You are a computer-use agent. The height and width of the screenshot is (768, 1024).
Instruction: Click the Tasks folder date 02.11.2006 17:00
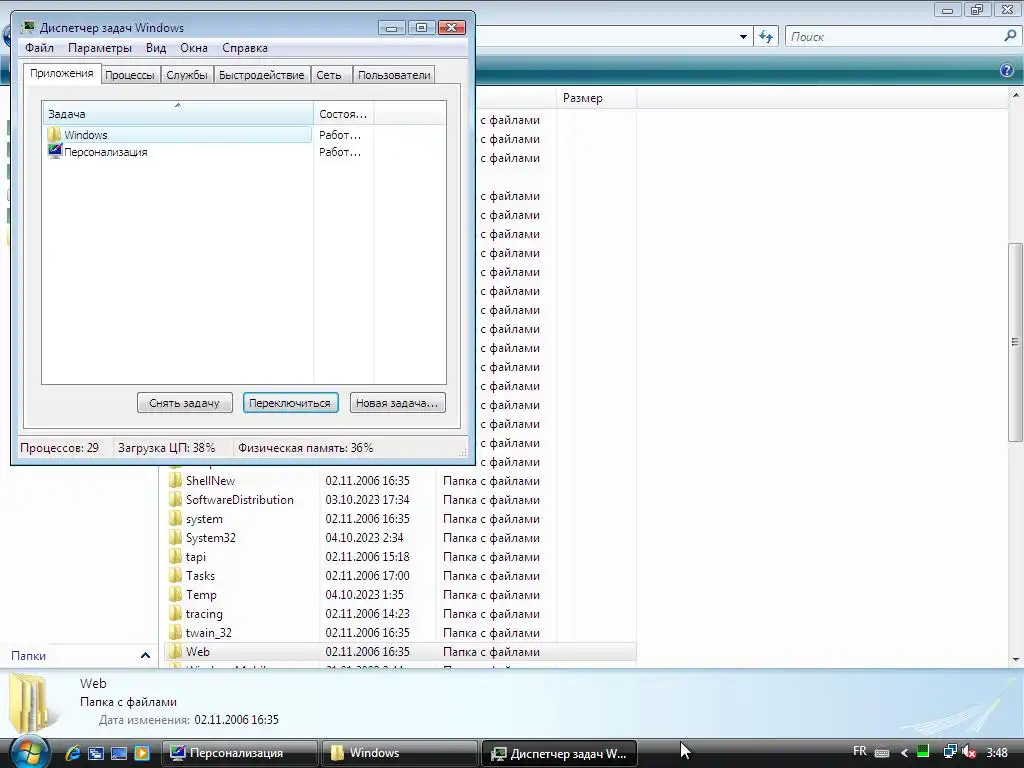click(x=367, y=575)
